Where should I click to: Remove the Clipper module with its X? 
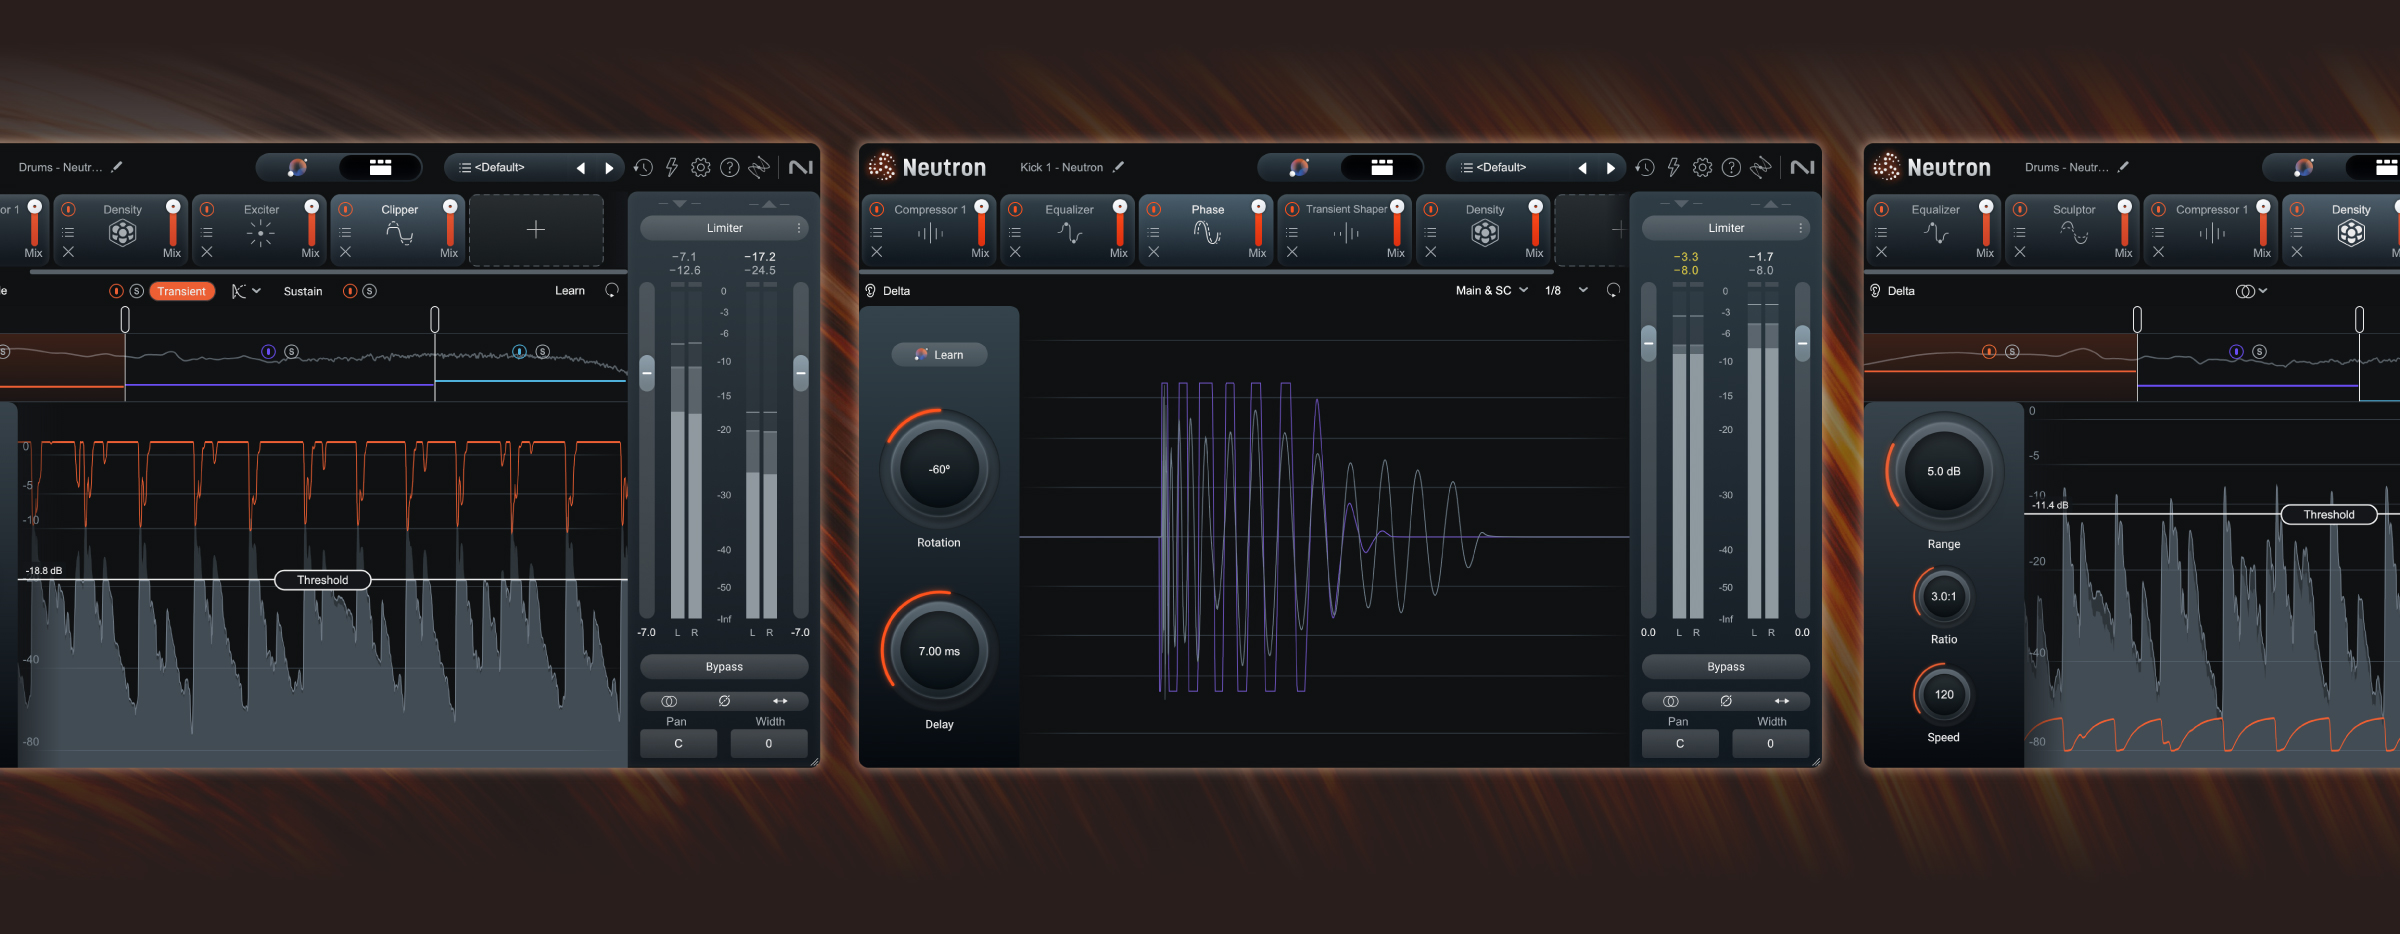345,252
